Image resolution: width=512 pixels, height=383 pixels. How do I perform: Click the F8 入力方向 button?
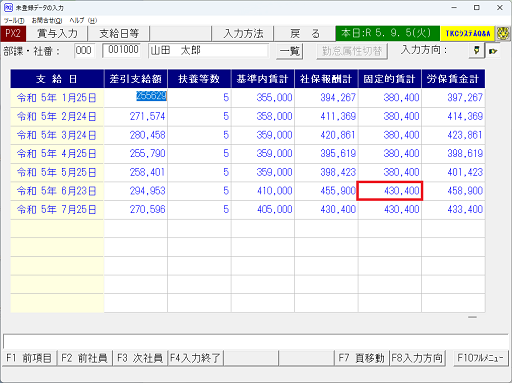(x=417, y=358)
